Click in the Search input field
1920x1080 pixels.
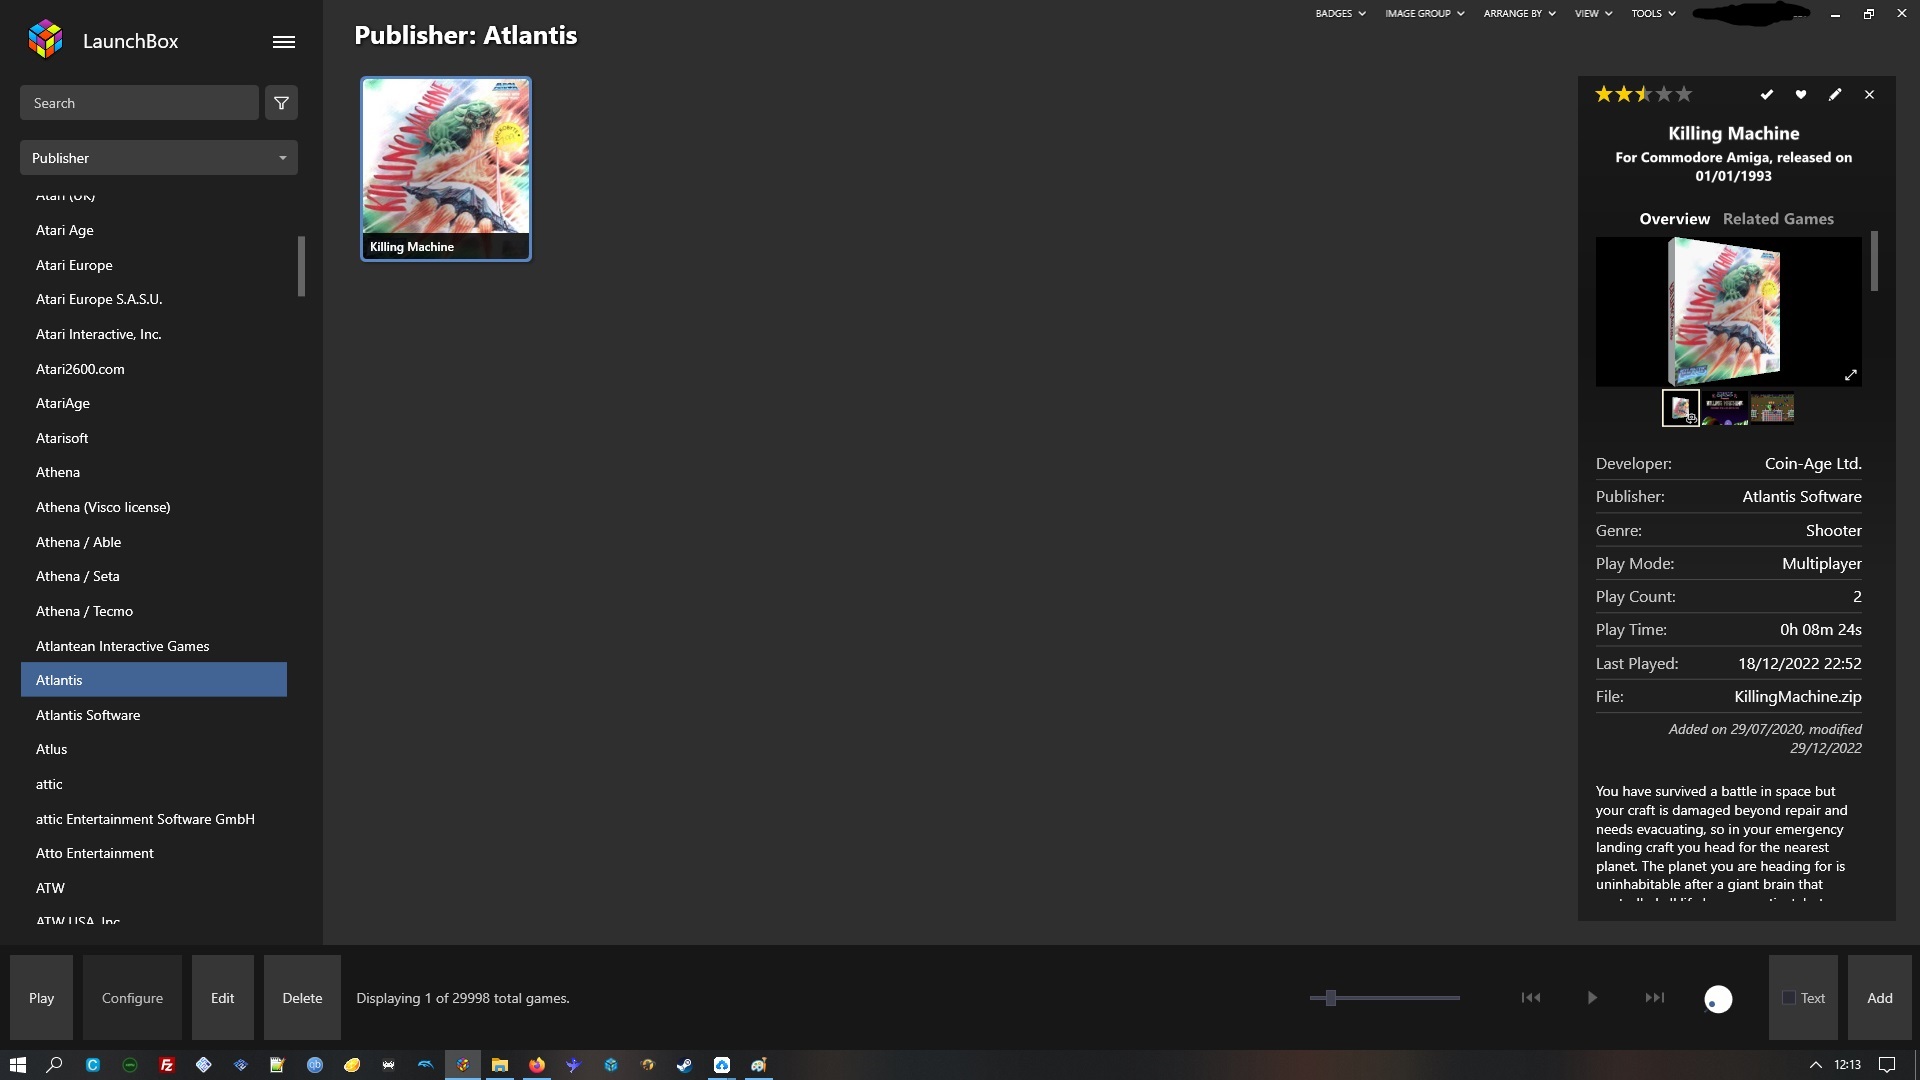(x=139, y=103)
